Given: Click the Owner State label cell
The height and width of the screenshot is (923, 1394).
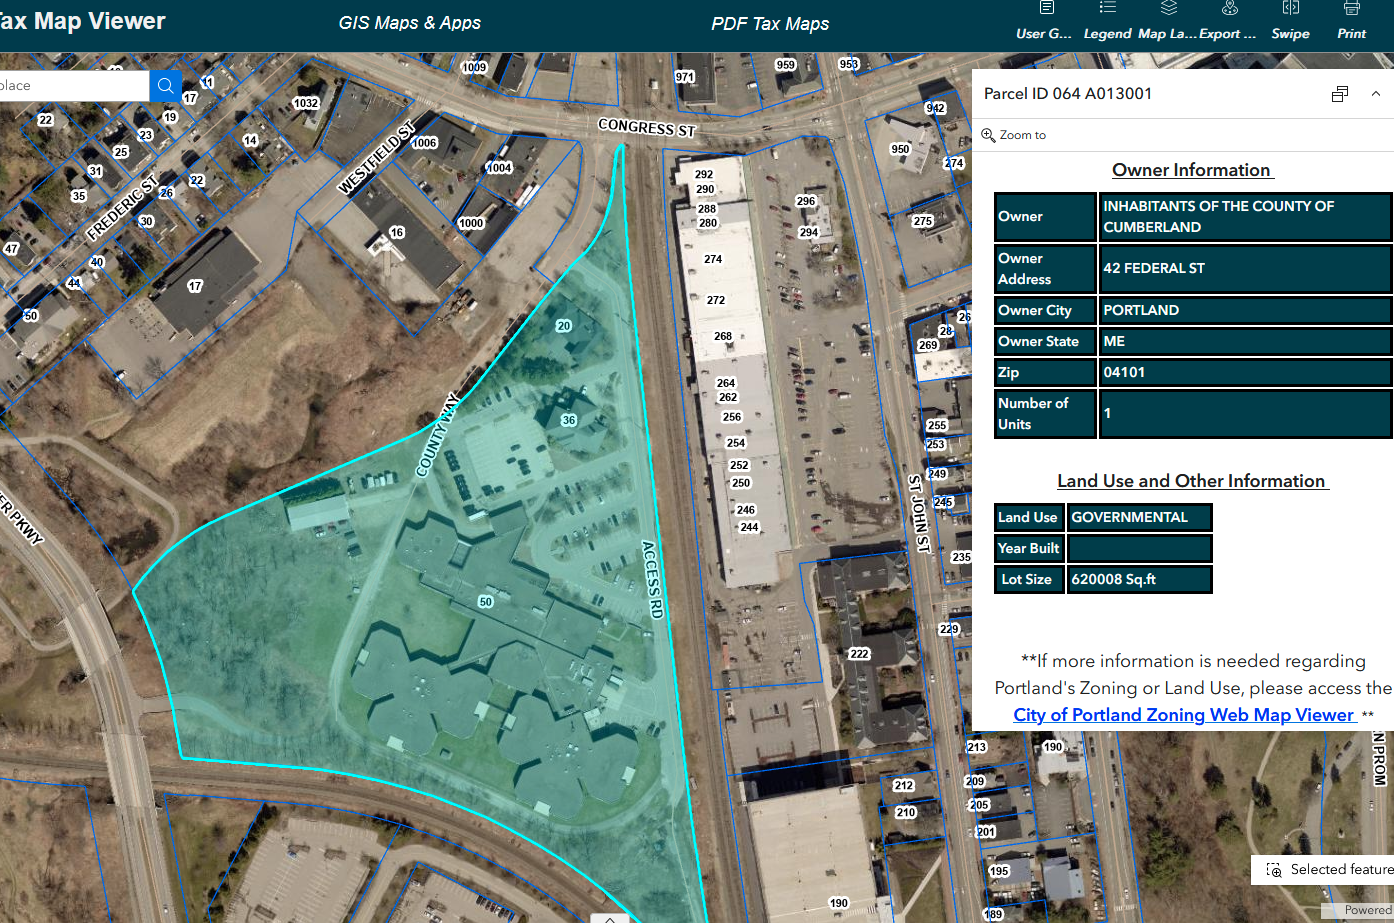Looking at the screenshot, I should pyautogui.click(x=1045, y=341).
